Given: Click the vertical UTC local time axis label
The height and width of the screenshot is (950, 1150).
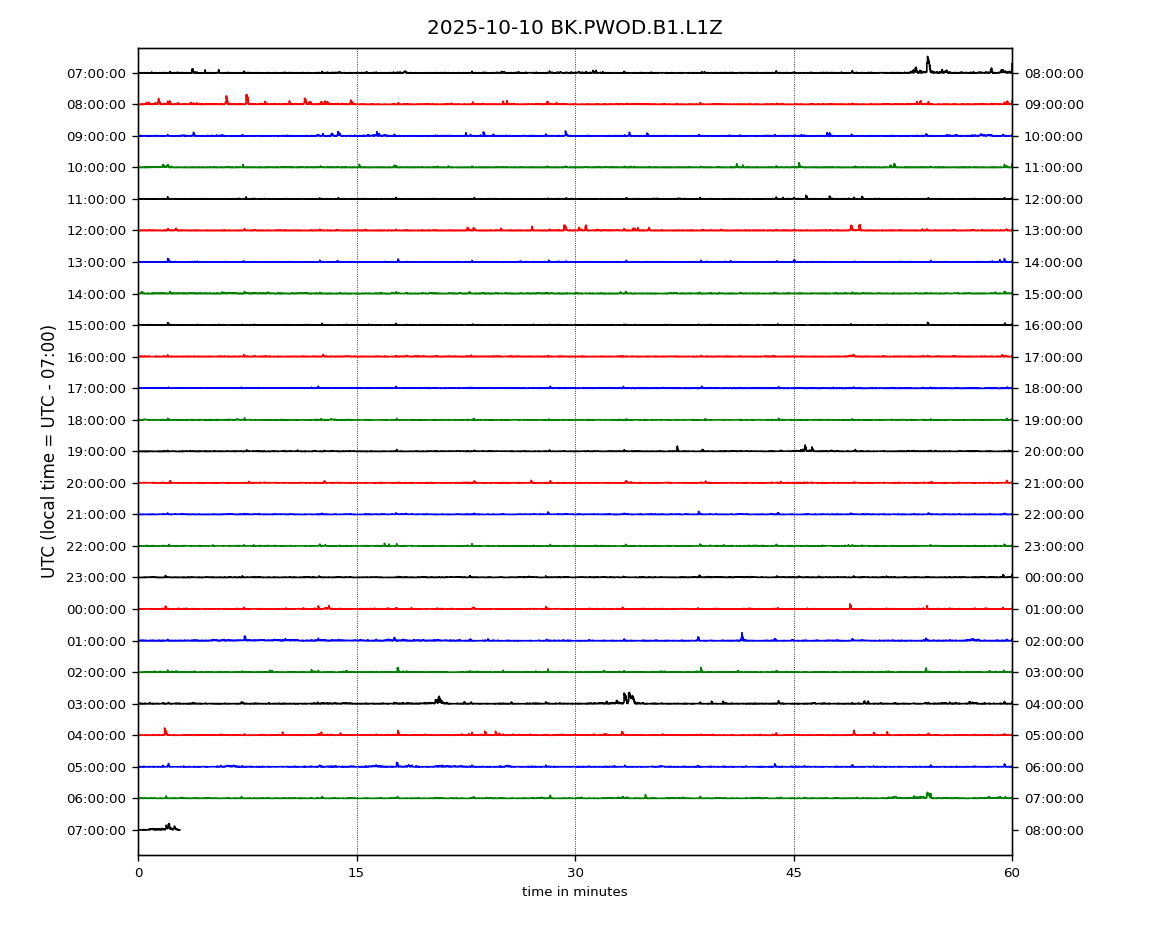Looking at the screenshot, I should tap(49, 451).
